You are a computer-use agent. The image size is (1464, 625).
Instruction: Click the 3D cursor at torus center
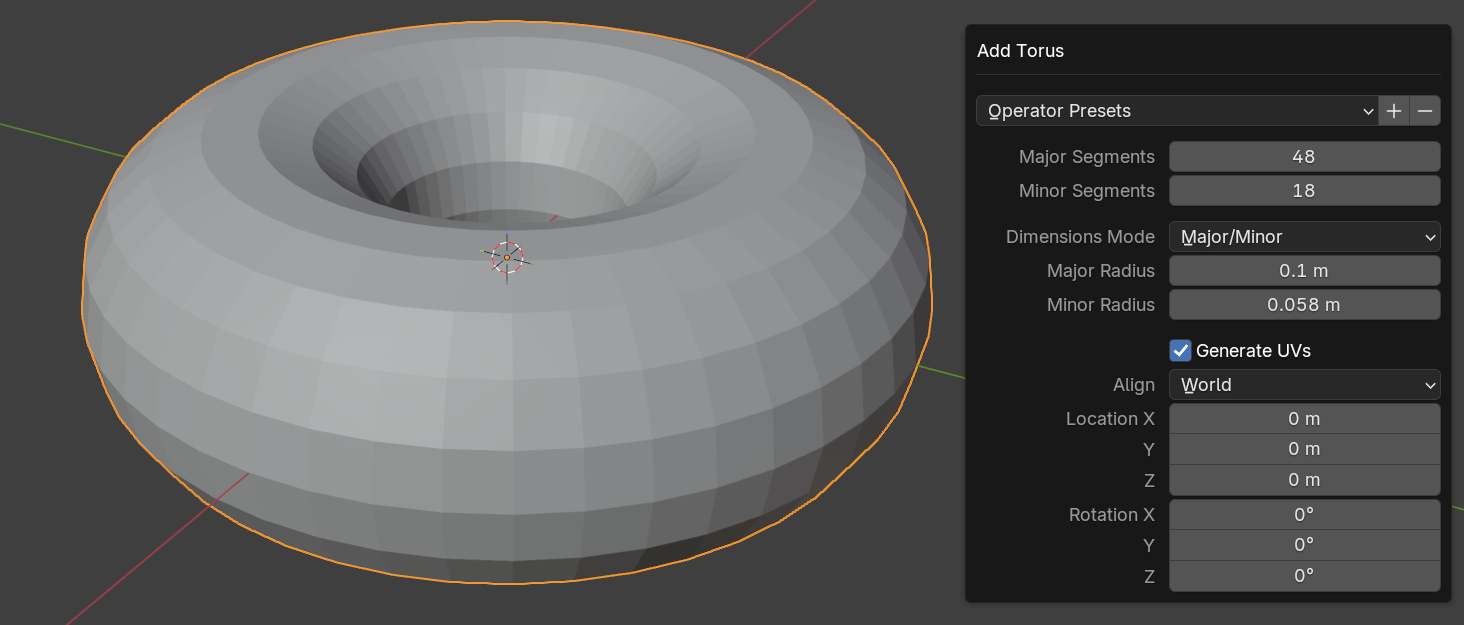(507, 258)
